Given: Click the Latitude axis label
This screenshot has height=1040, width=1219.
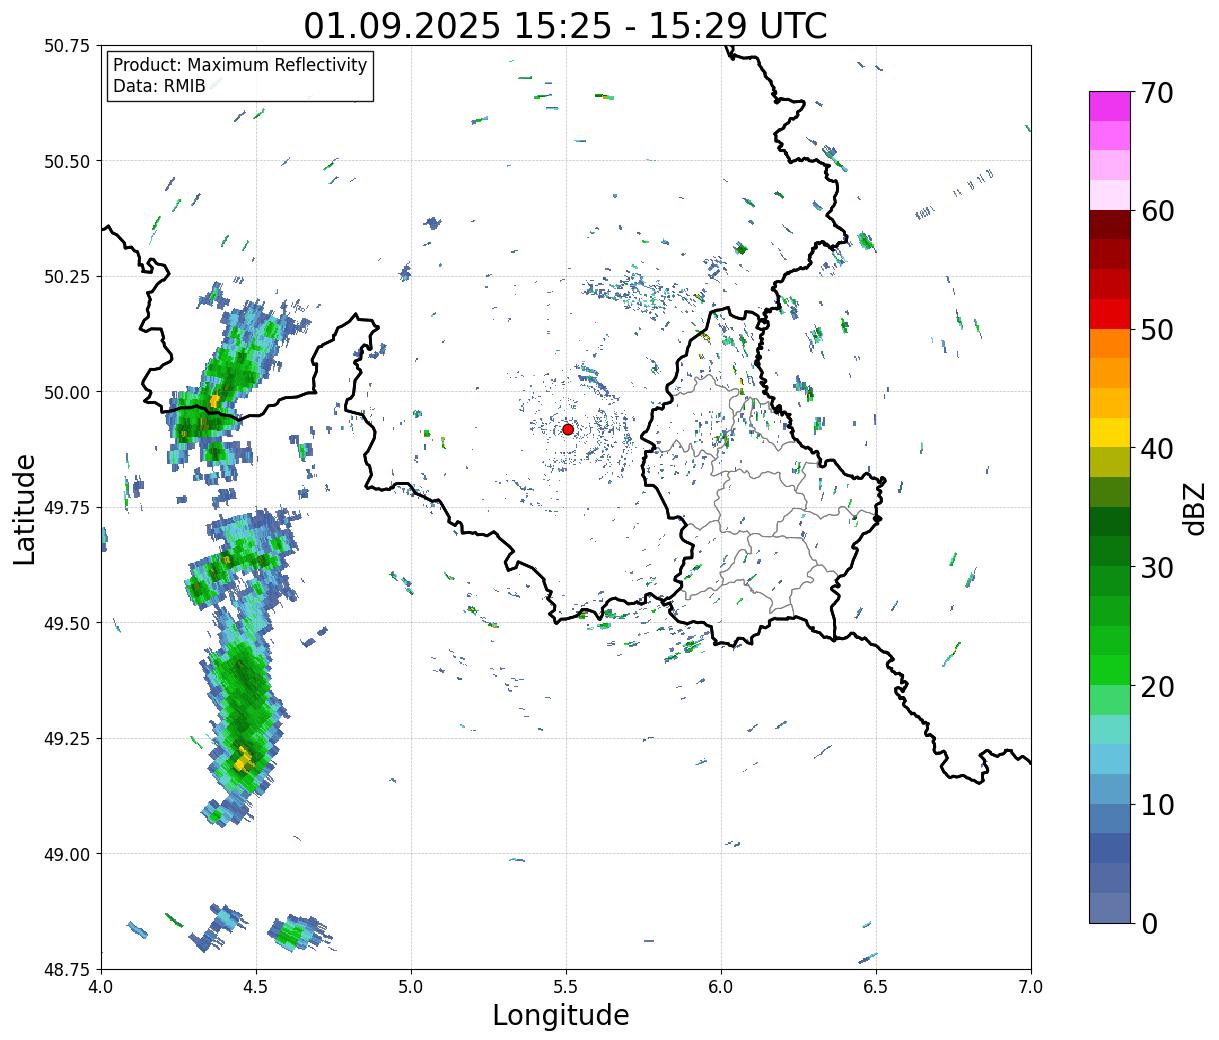Looking at the screenshot, I should 25,508.
